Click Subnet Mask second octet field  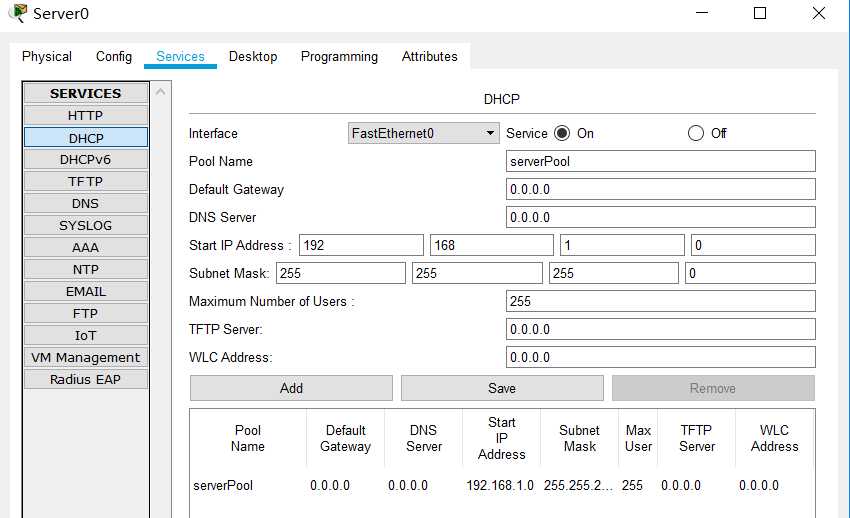click(477, 273)
